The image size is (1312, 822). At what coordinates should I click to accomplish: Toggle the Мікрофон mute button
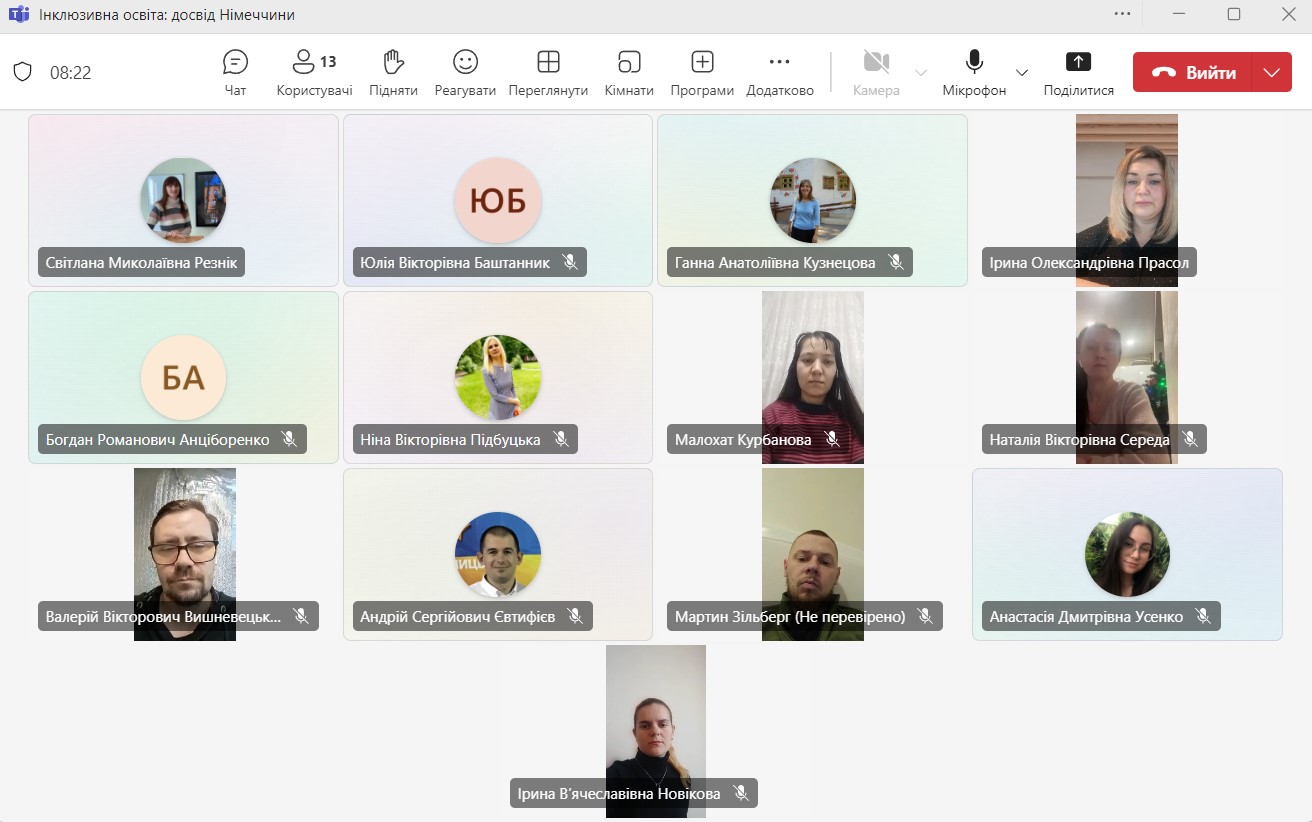coord(973,72)
